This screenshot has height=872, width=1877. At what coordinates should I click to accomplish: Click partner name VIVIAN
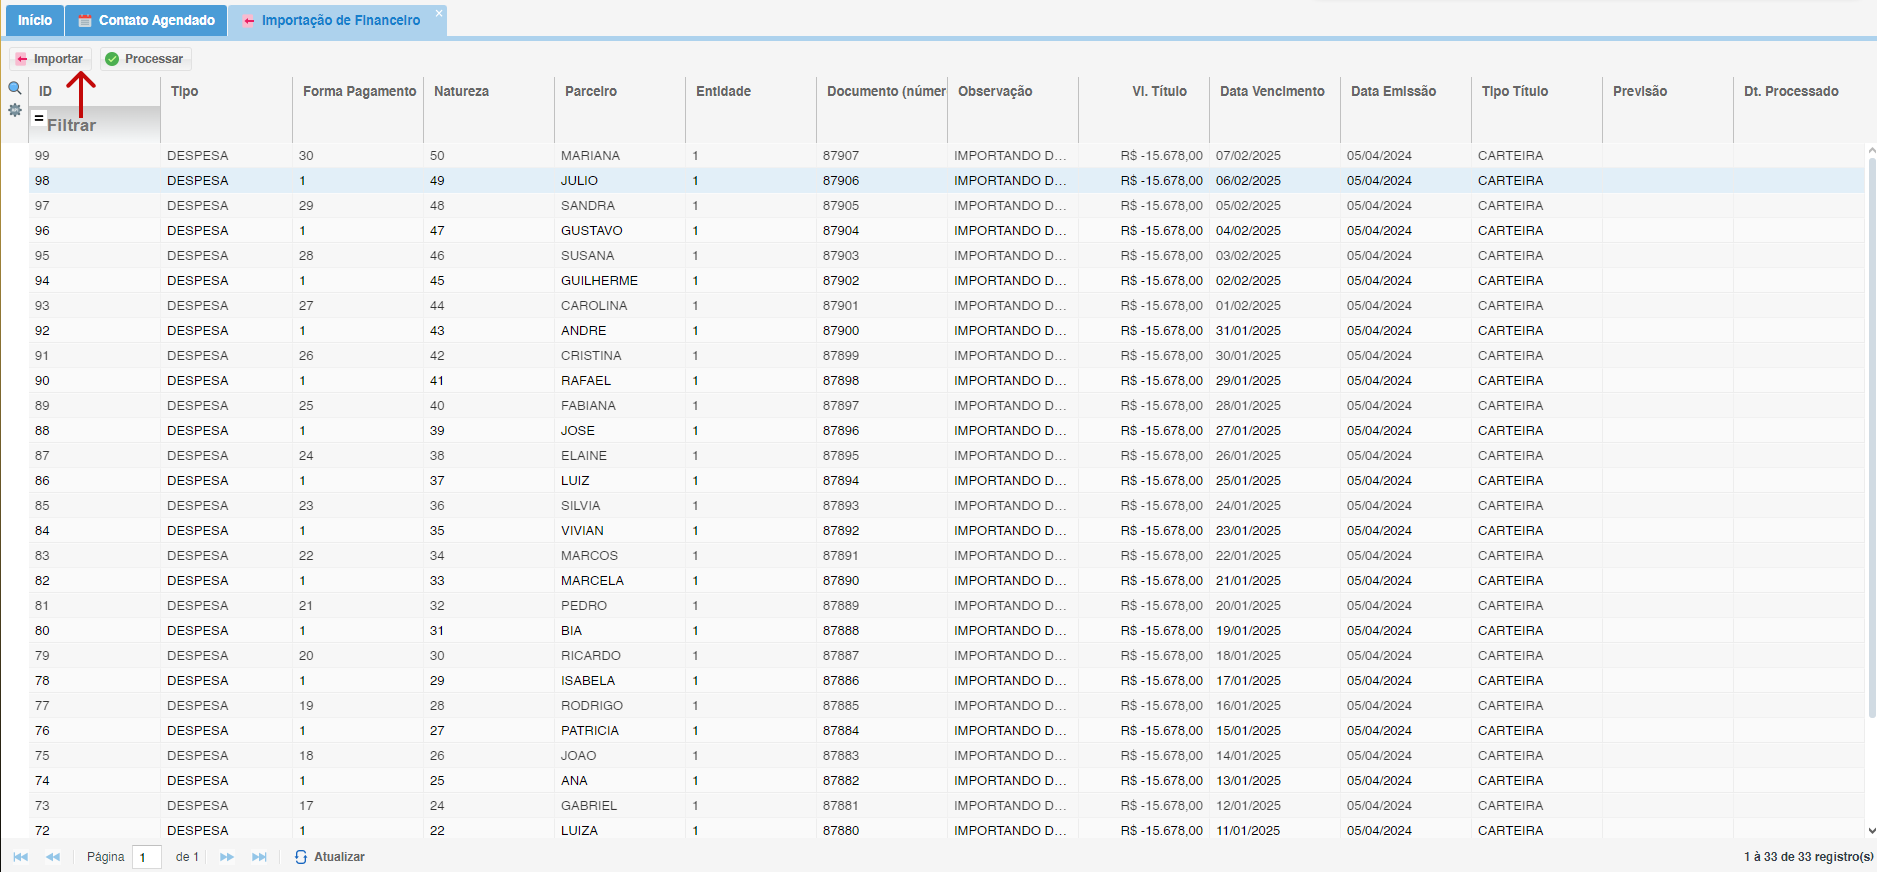[582, 530]
